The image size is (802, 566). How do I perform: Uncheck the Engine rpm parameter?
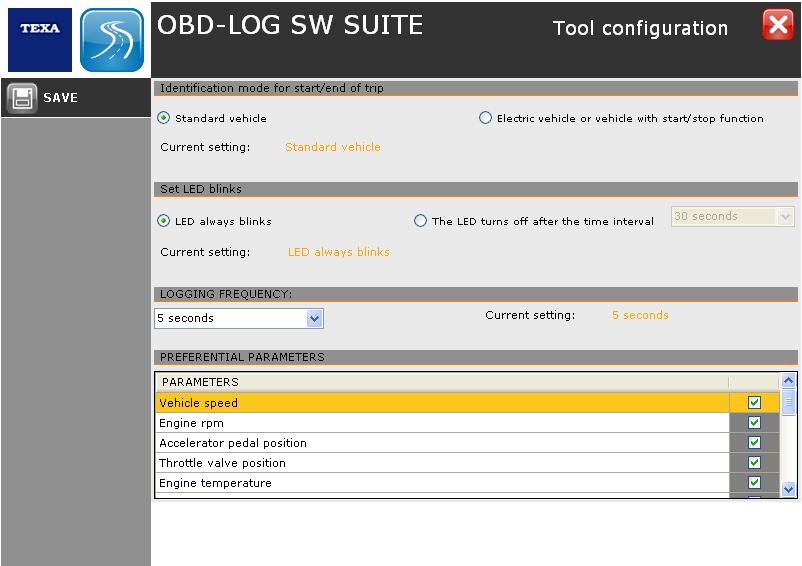tap(754, 422)
